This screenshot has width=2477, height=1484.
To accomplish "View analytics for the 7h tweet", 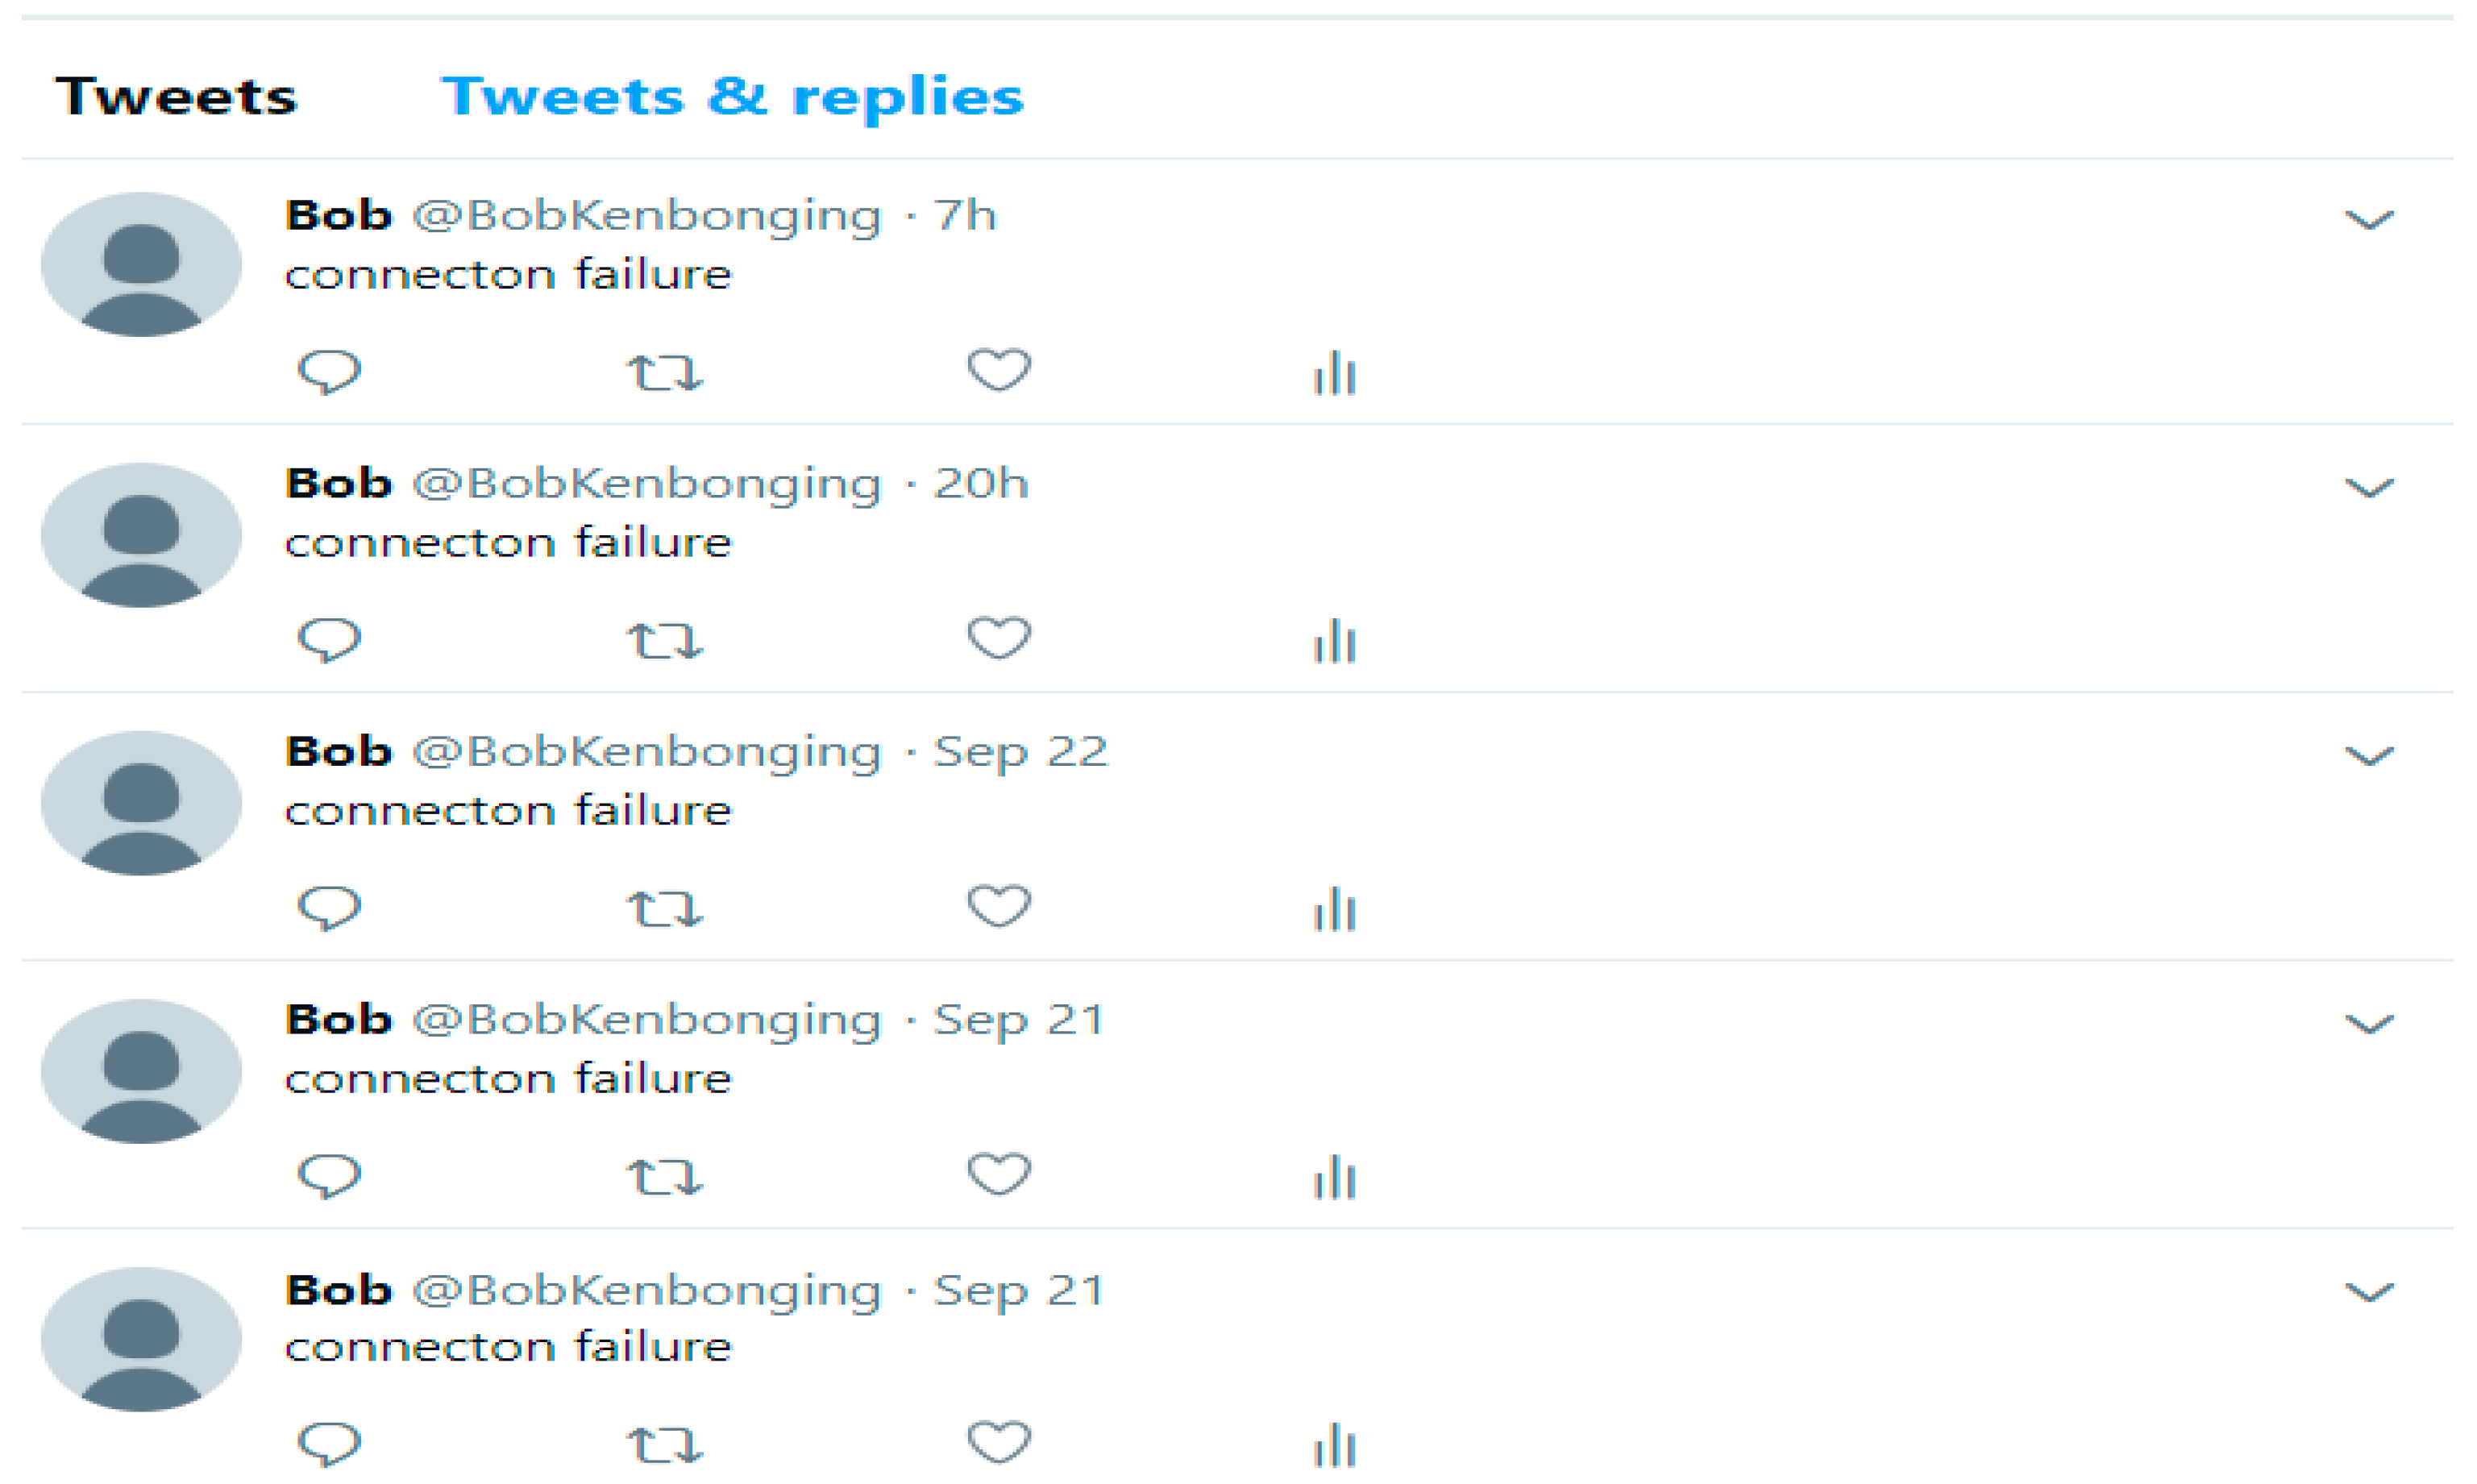I will (x=1334, y=373).
